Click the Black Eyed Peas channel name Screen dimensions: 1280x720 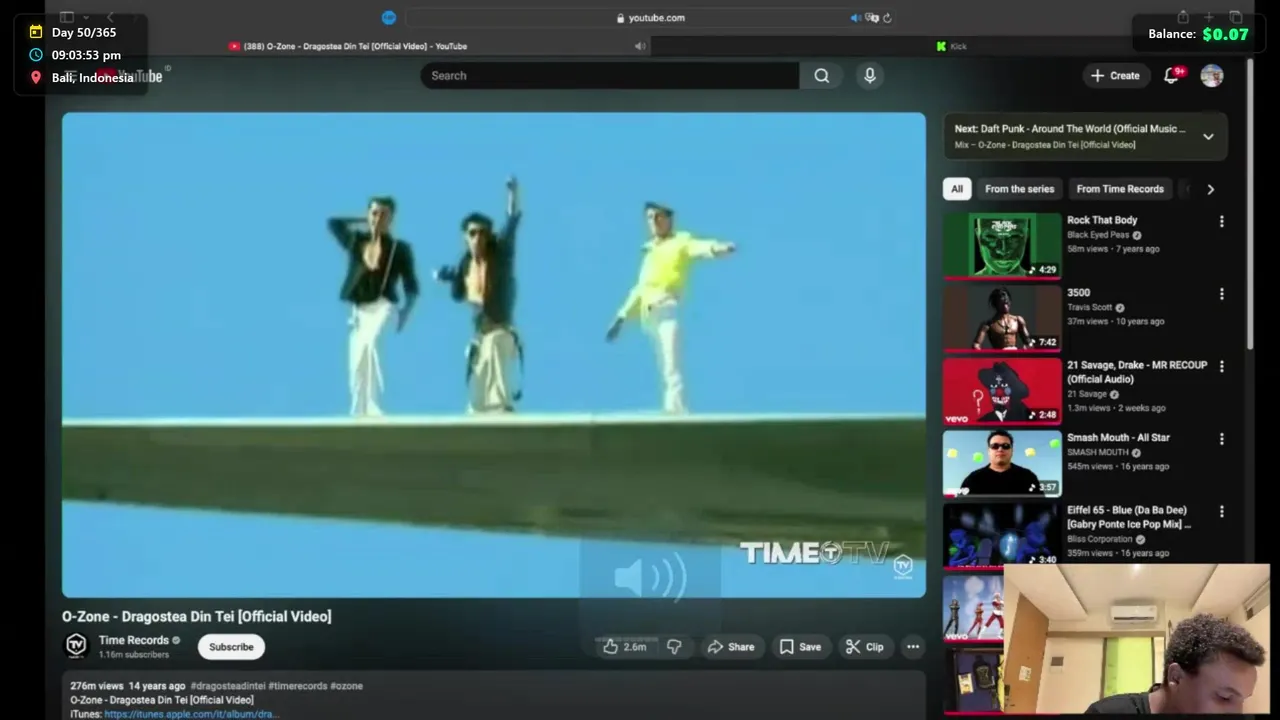[1100, 235]
